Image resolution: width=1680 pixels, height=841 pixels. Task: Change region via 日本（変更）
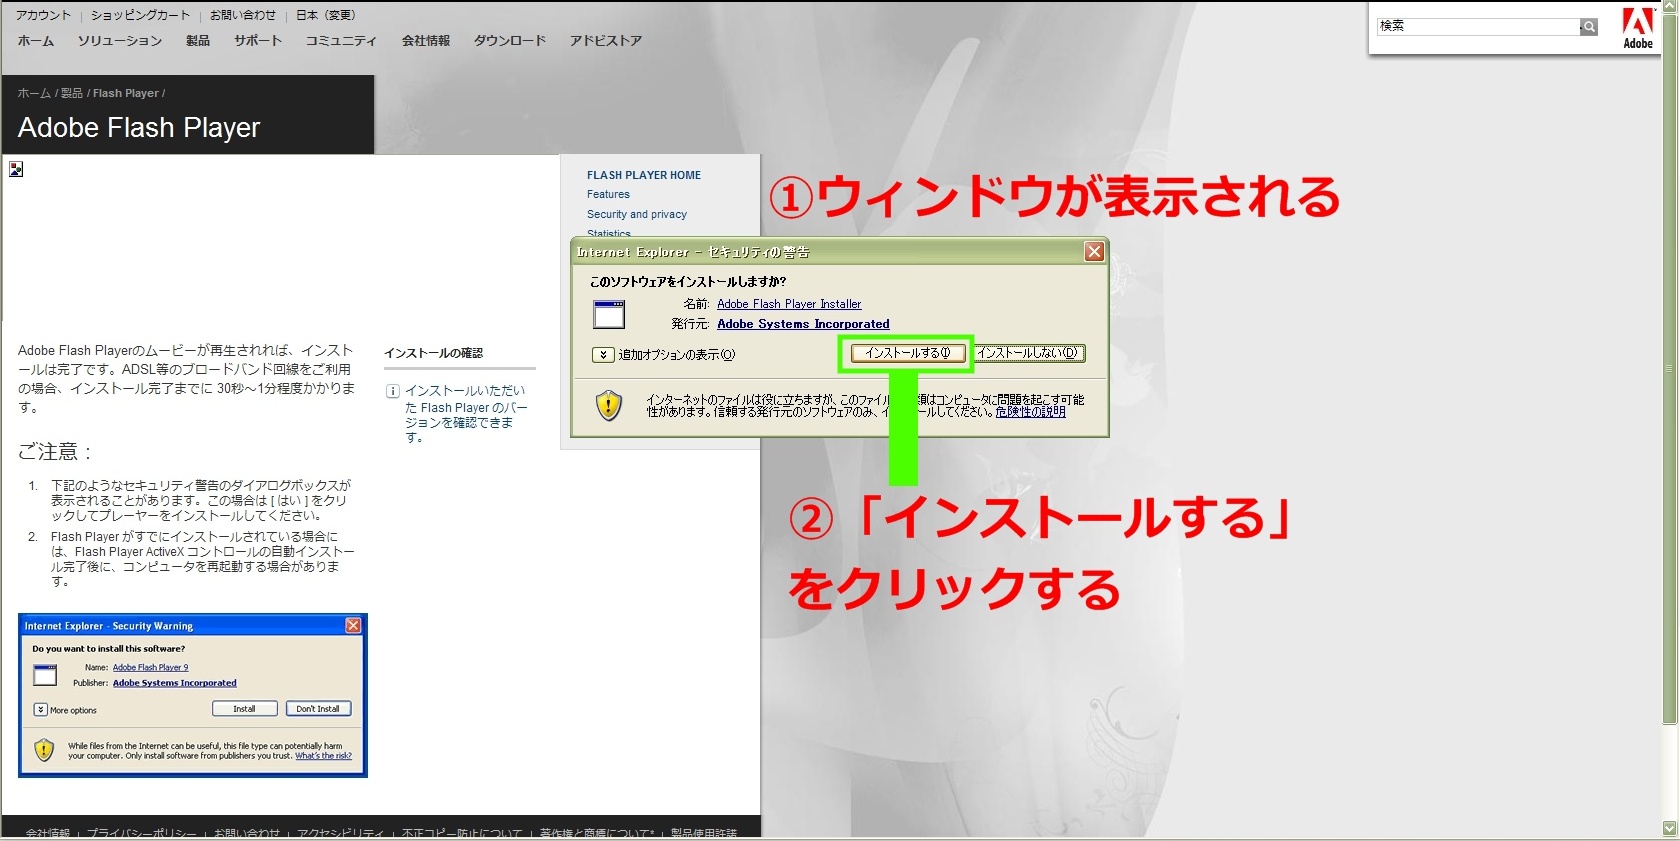tap(326, 15)
